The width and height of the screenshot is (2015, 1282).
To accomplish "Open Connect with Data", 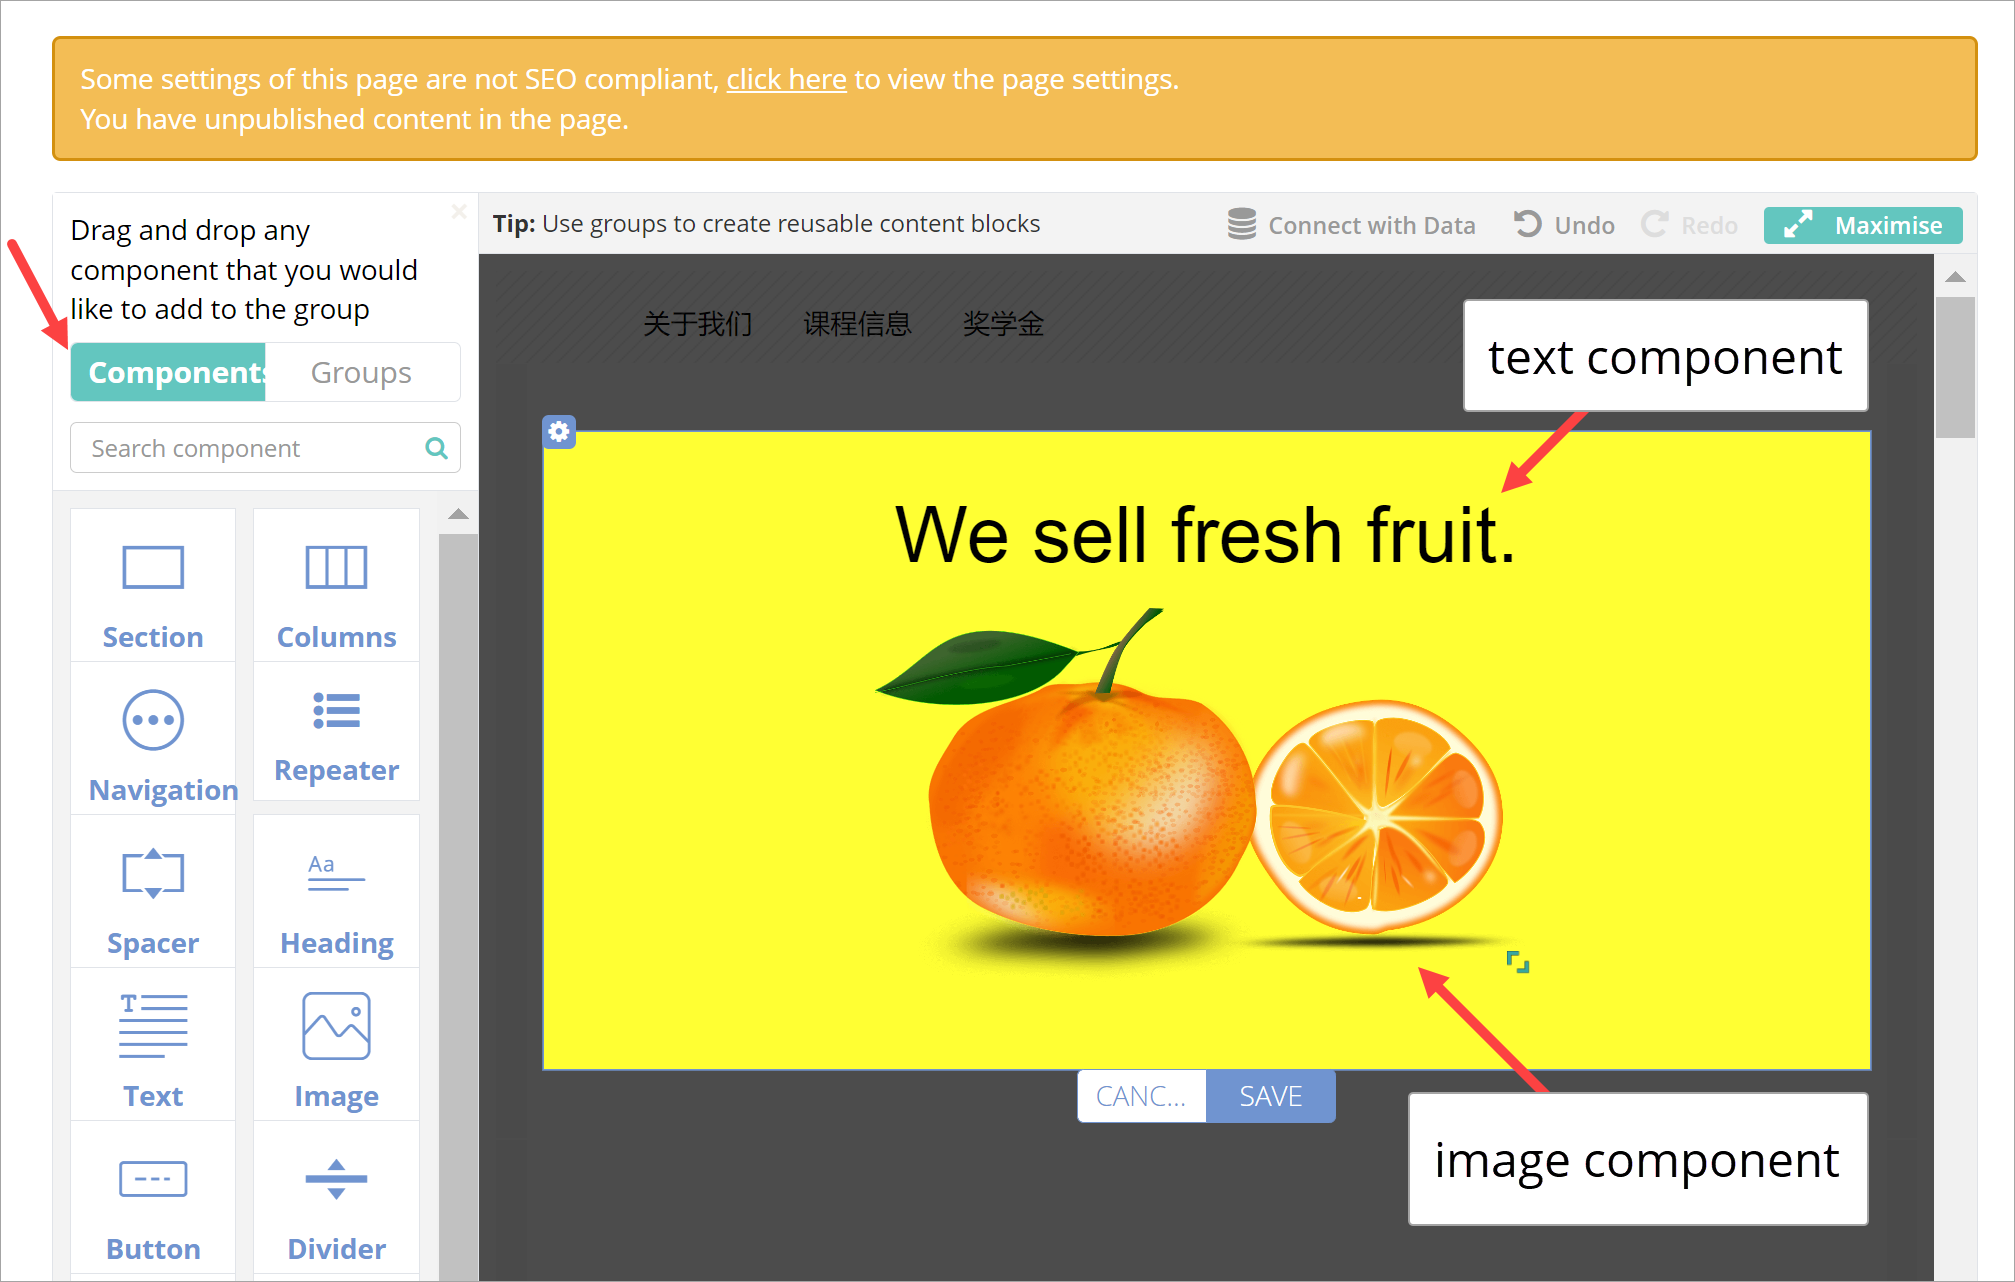I will pyautogui.click(x=1352, y=225).
